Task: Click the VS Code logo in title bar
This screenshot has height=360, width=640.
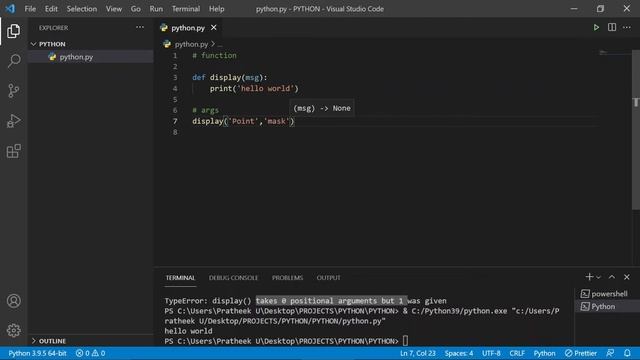Action: tap(10, 9)
